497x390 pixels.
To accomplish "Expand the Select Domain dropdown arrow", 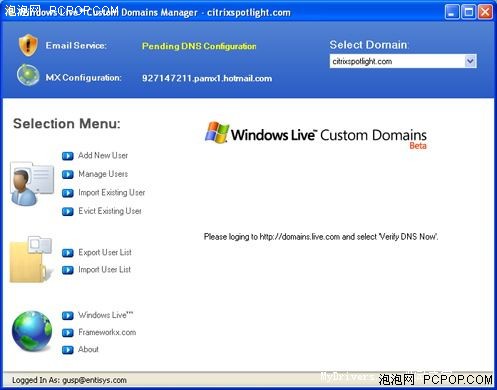I will 470,61.
